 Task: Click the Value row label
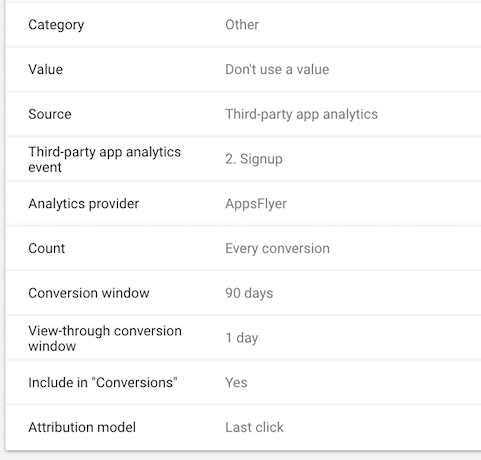(45, 69)
